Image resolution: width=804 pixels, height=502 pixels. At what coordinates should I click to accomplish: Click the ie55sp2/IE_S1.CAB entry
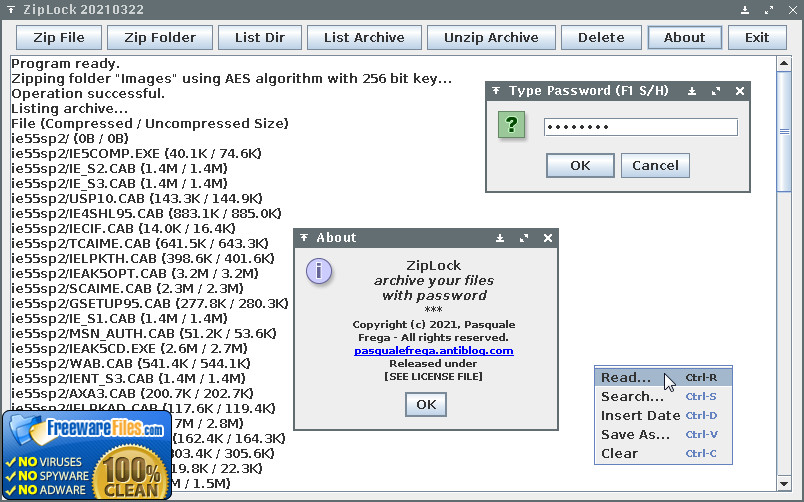[x=119, y=318]
